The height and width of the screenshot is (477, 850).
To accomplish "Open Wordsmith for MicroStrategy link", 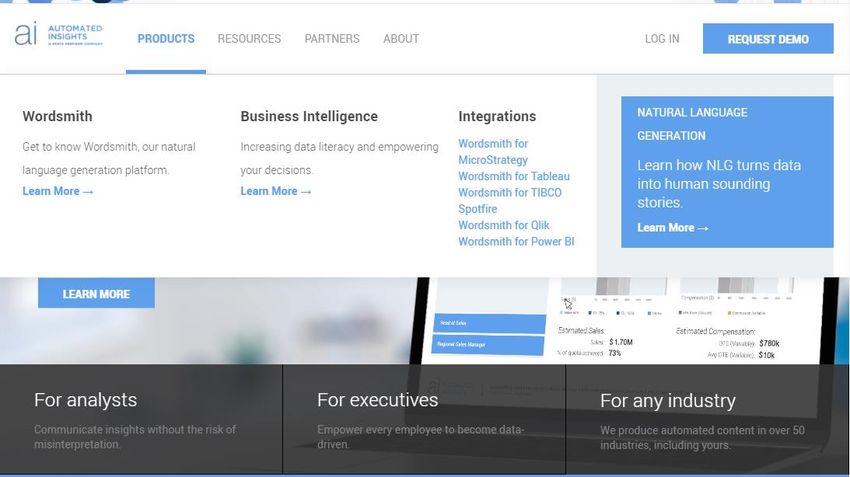I will [x=493, y=152].
